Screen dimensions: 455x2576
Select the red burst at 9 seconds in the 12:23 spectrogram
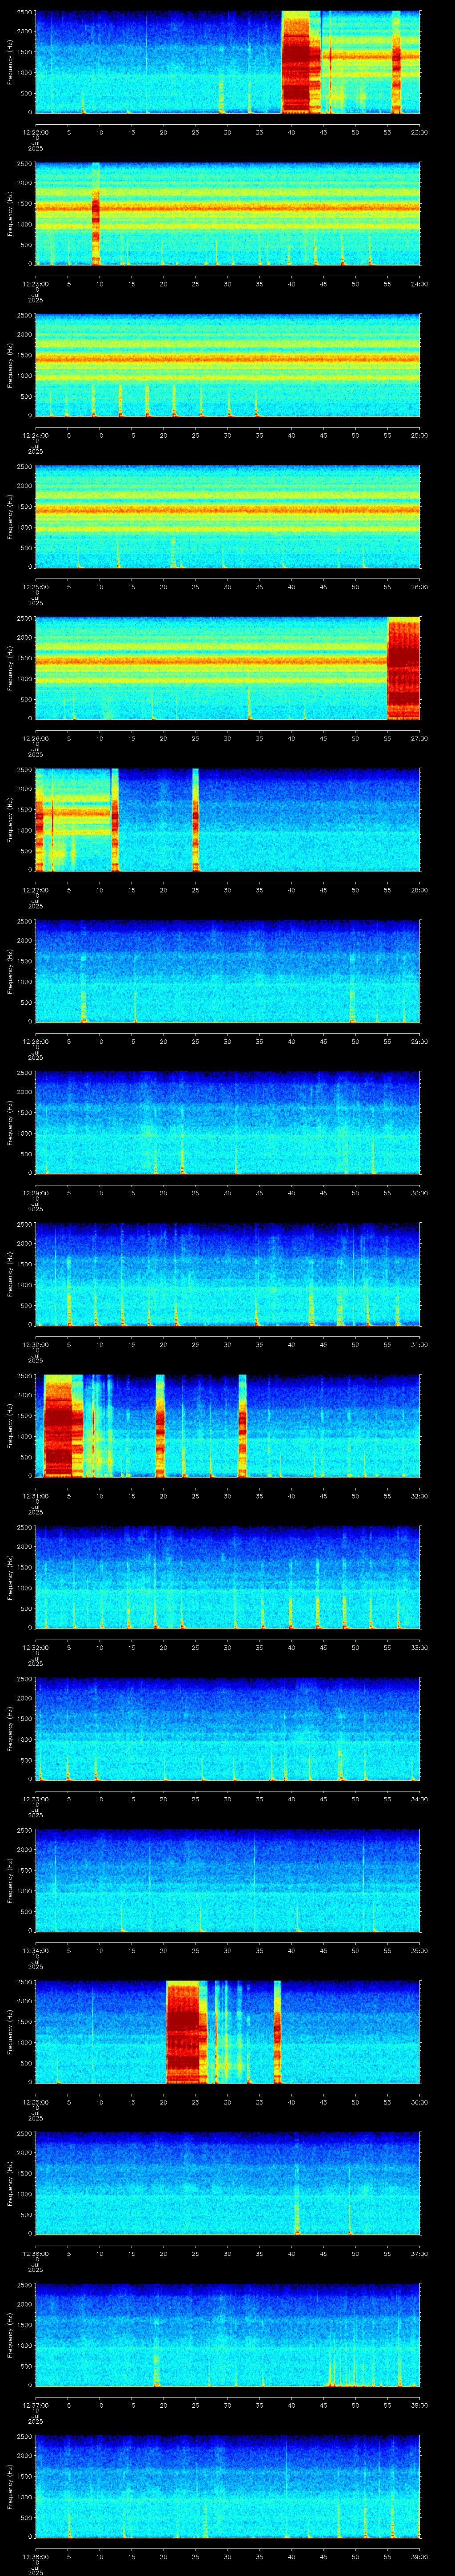coord(96,213)
